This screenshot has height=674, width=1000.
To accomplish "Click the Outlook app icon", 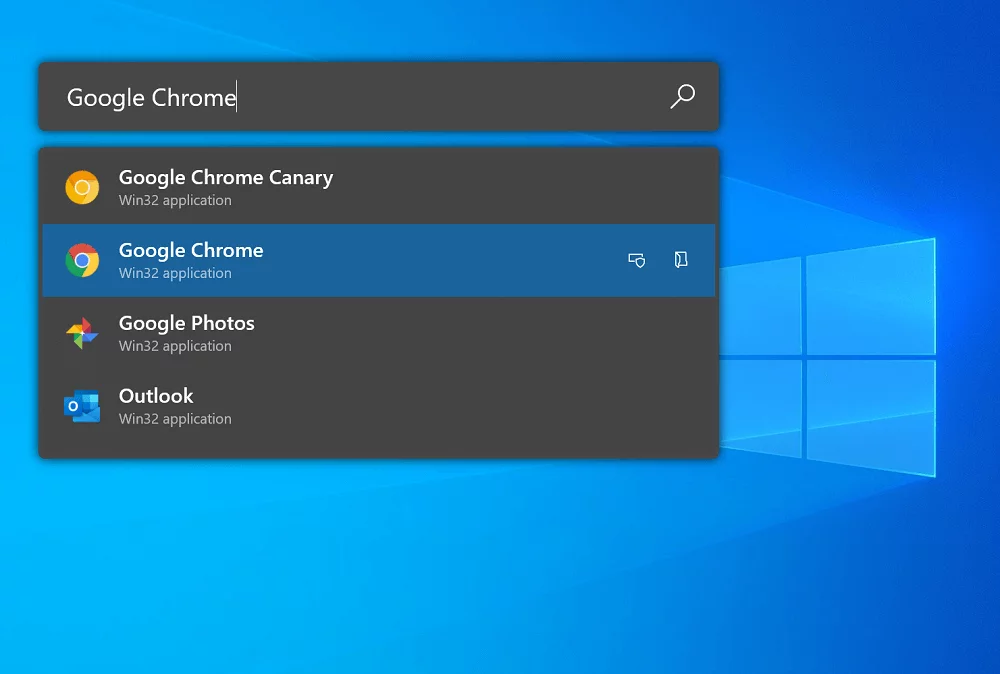I will pyautogui.click(x=82, y=406).
